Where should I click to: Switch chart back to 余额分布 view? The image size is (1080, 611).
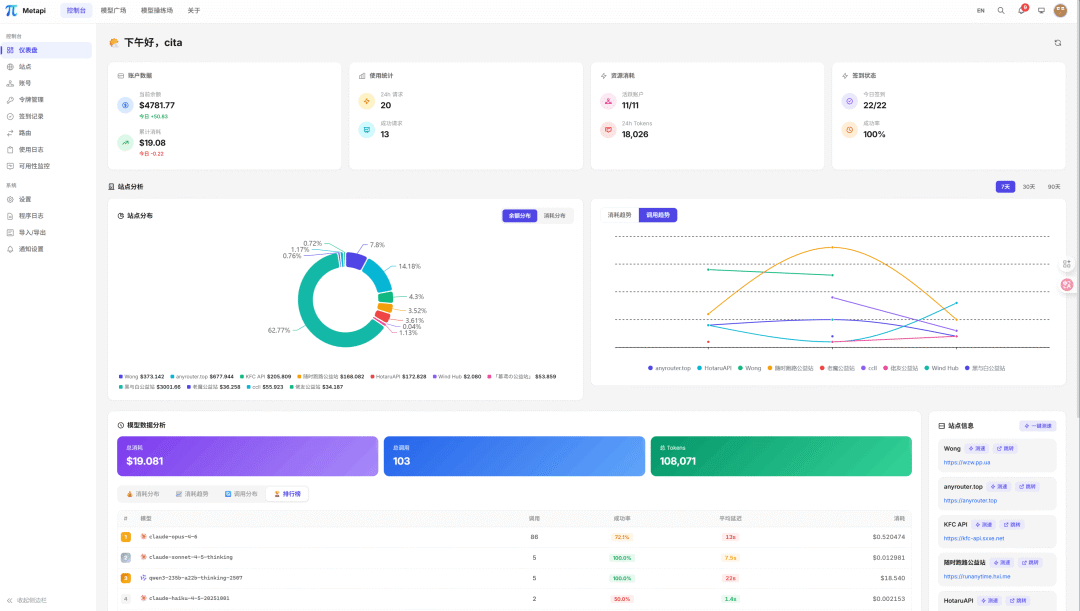tap(519, 214)
